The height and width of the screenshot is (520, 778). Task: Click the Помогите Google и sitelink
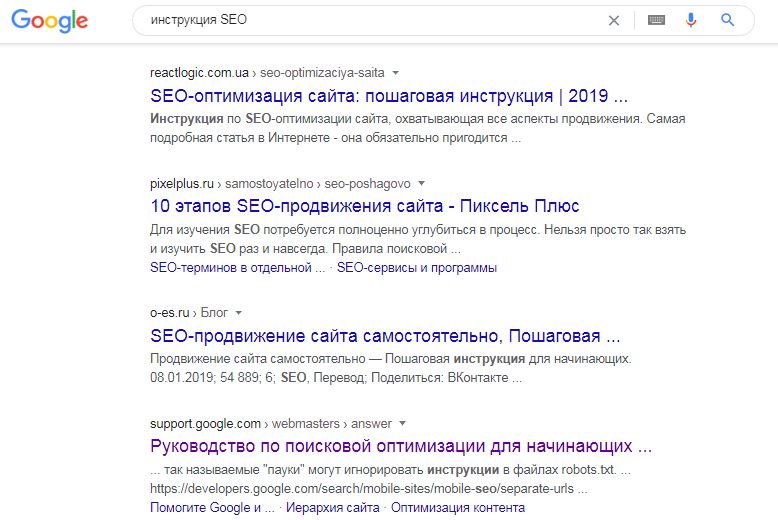(x=211, y=507)
